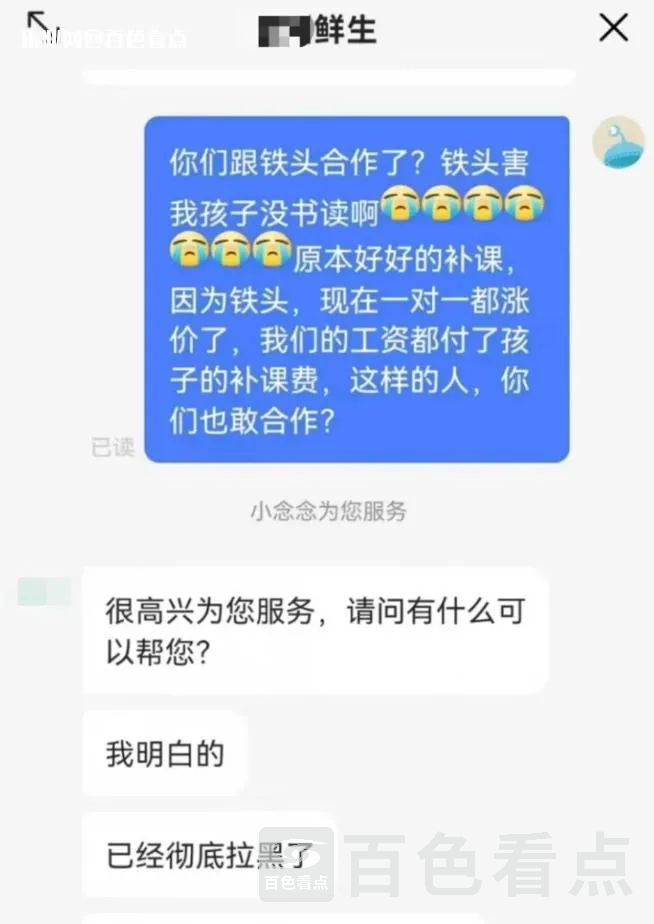Close the chat with the X icon
Viewport: 654px width, 924px height.
pos(613,28)
